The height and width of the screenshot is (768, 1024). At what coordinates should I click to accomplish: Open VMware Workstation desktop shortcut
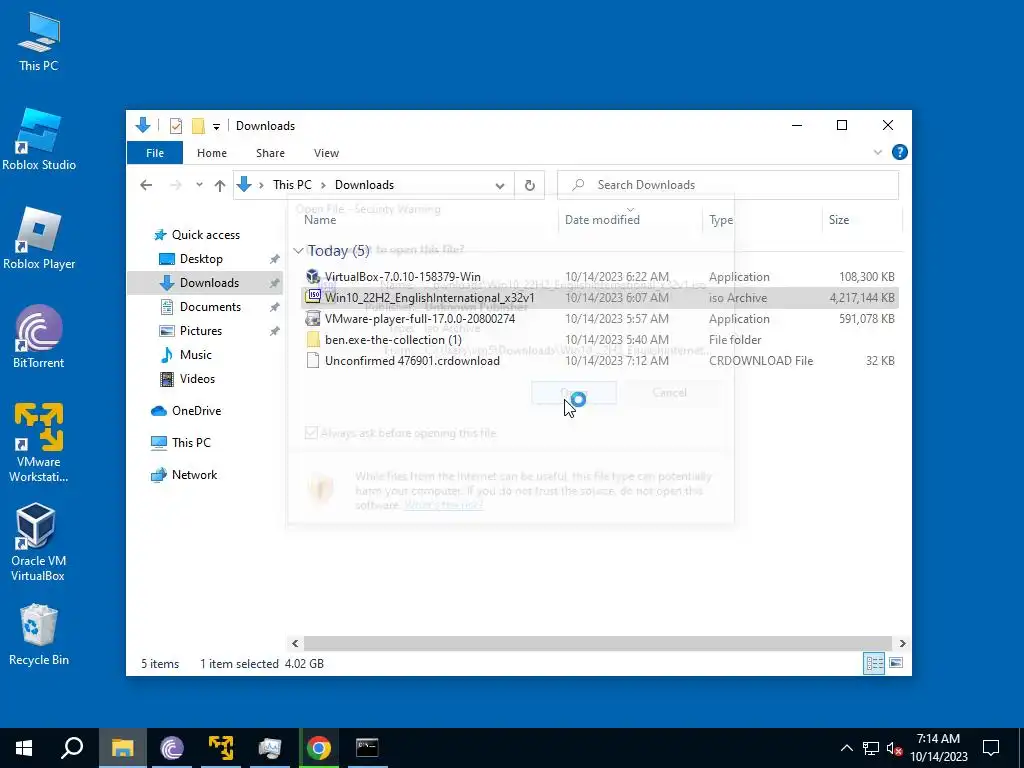[x=39, y=443]
